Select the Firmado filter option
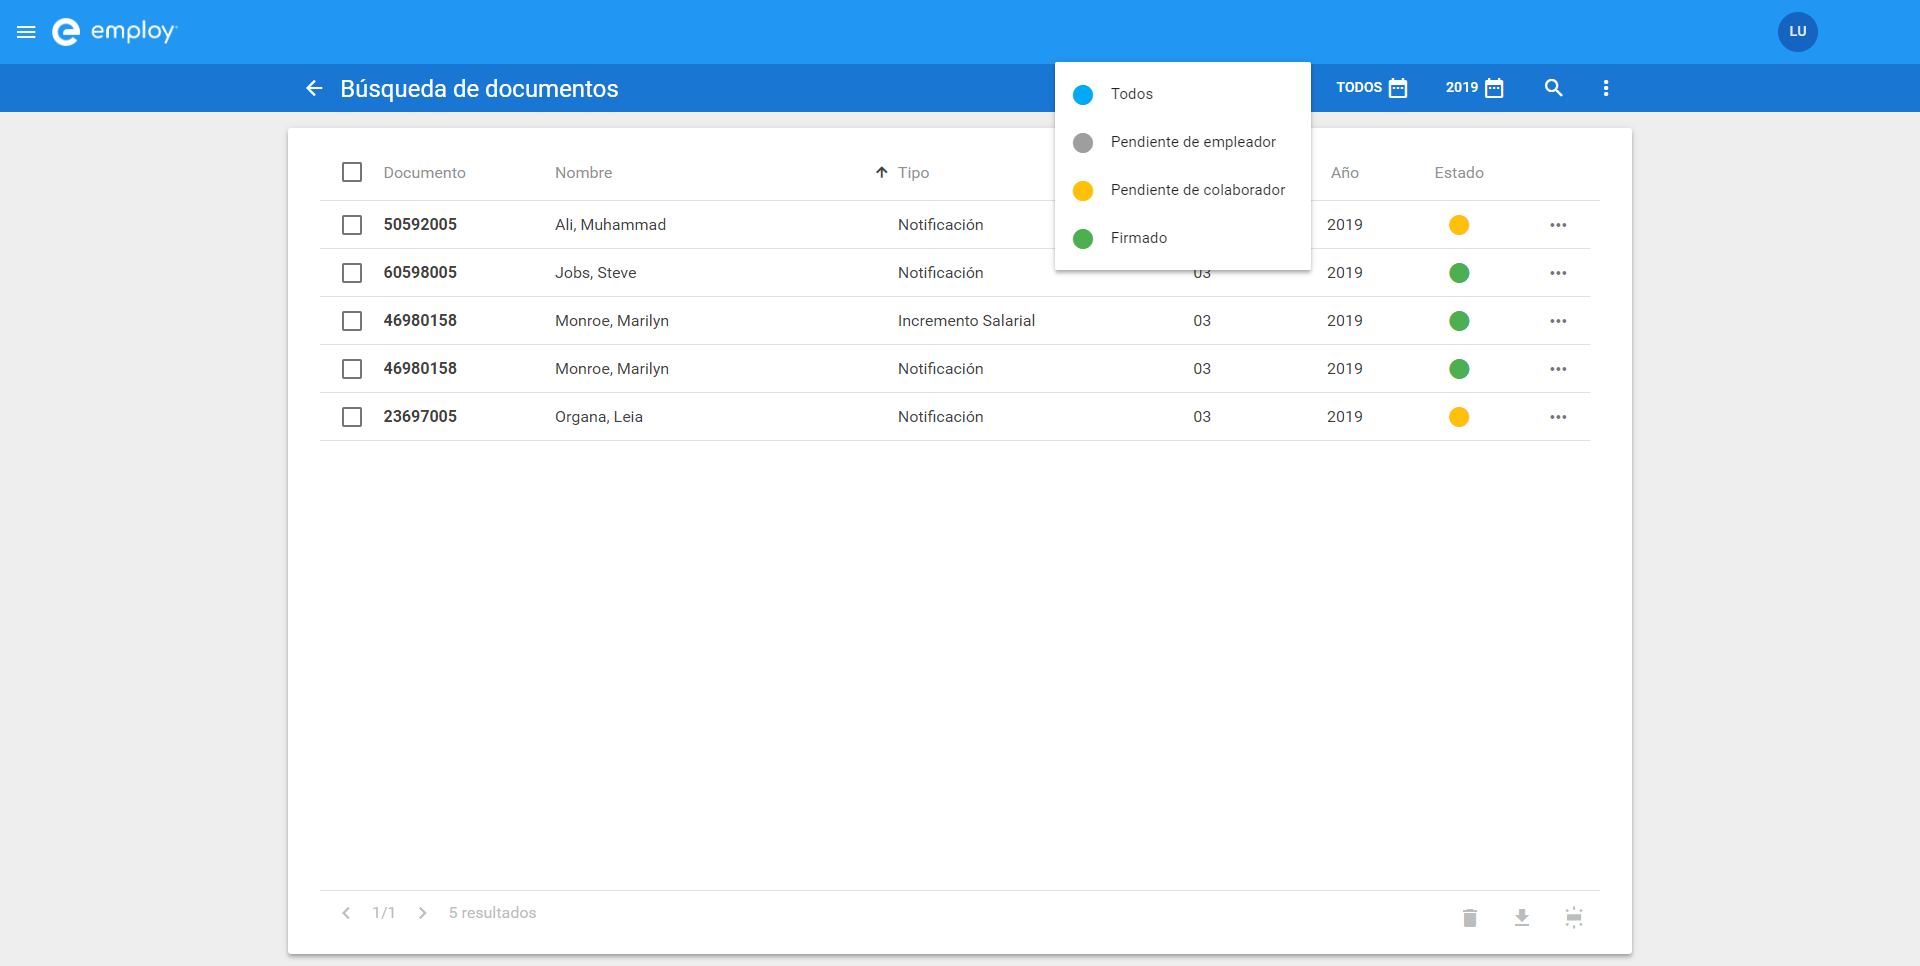 [1183, 238]
